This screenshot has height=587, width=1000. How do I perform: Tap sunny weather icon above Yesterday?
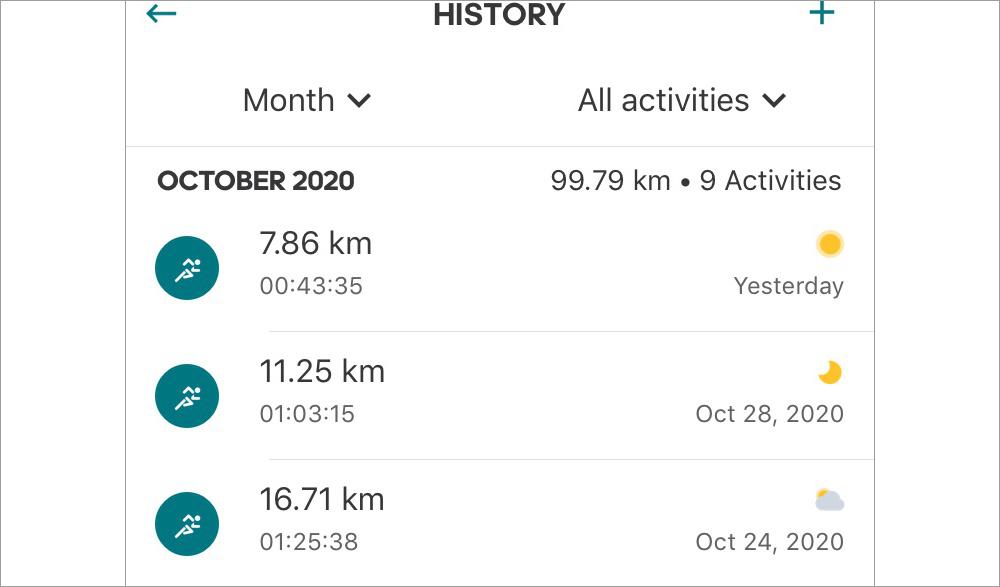[x=830, y=244]
